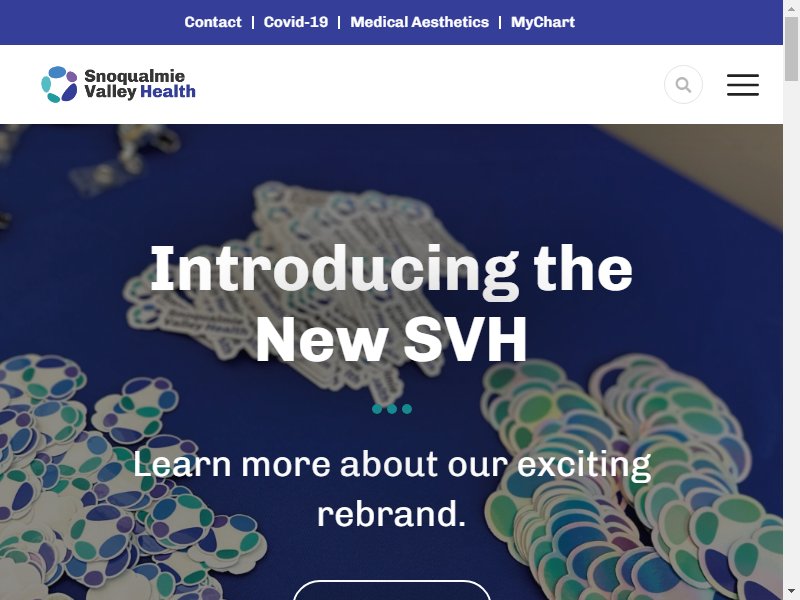
Task: Open site search with the magnifier icon
Action: coord(683,84)
